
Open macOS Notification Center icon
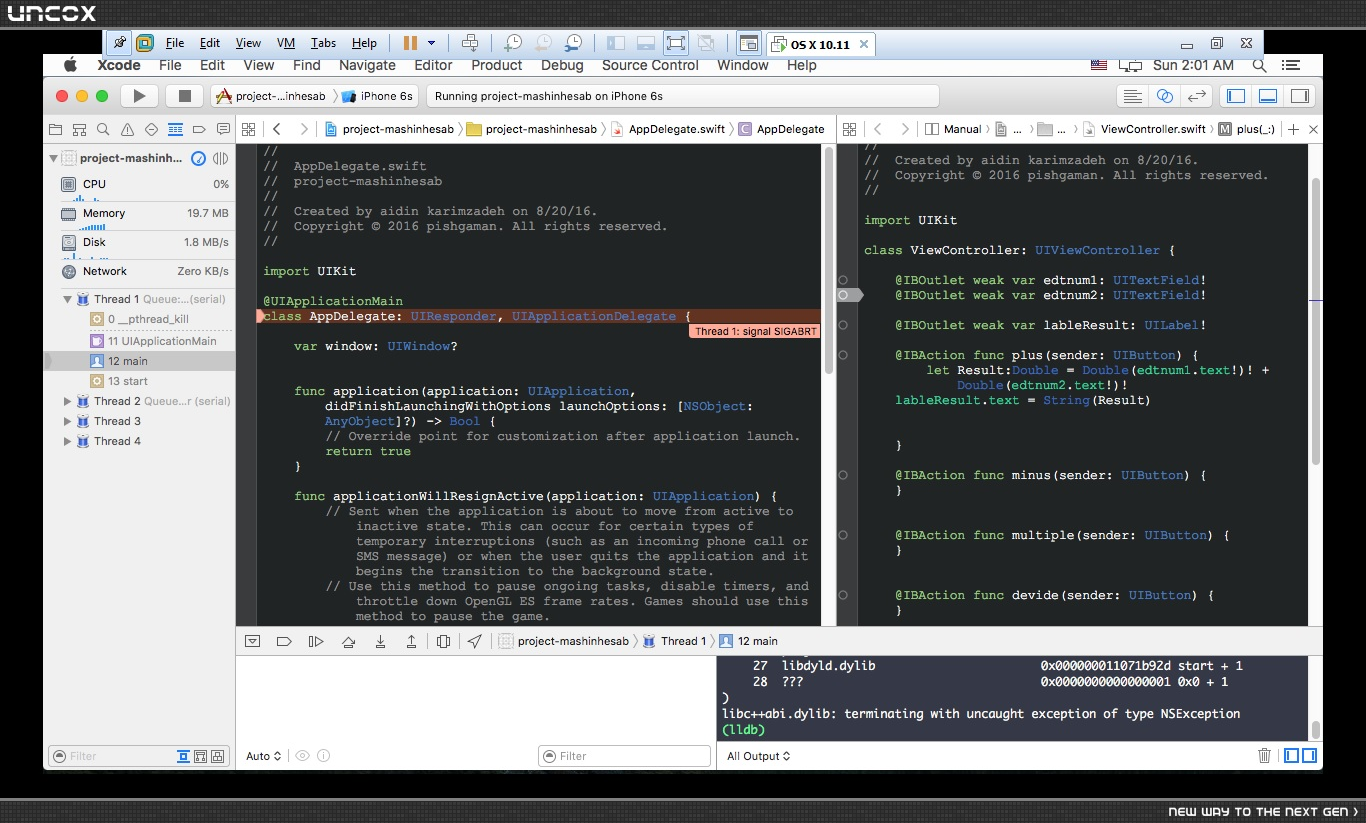coord(1291,65)
